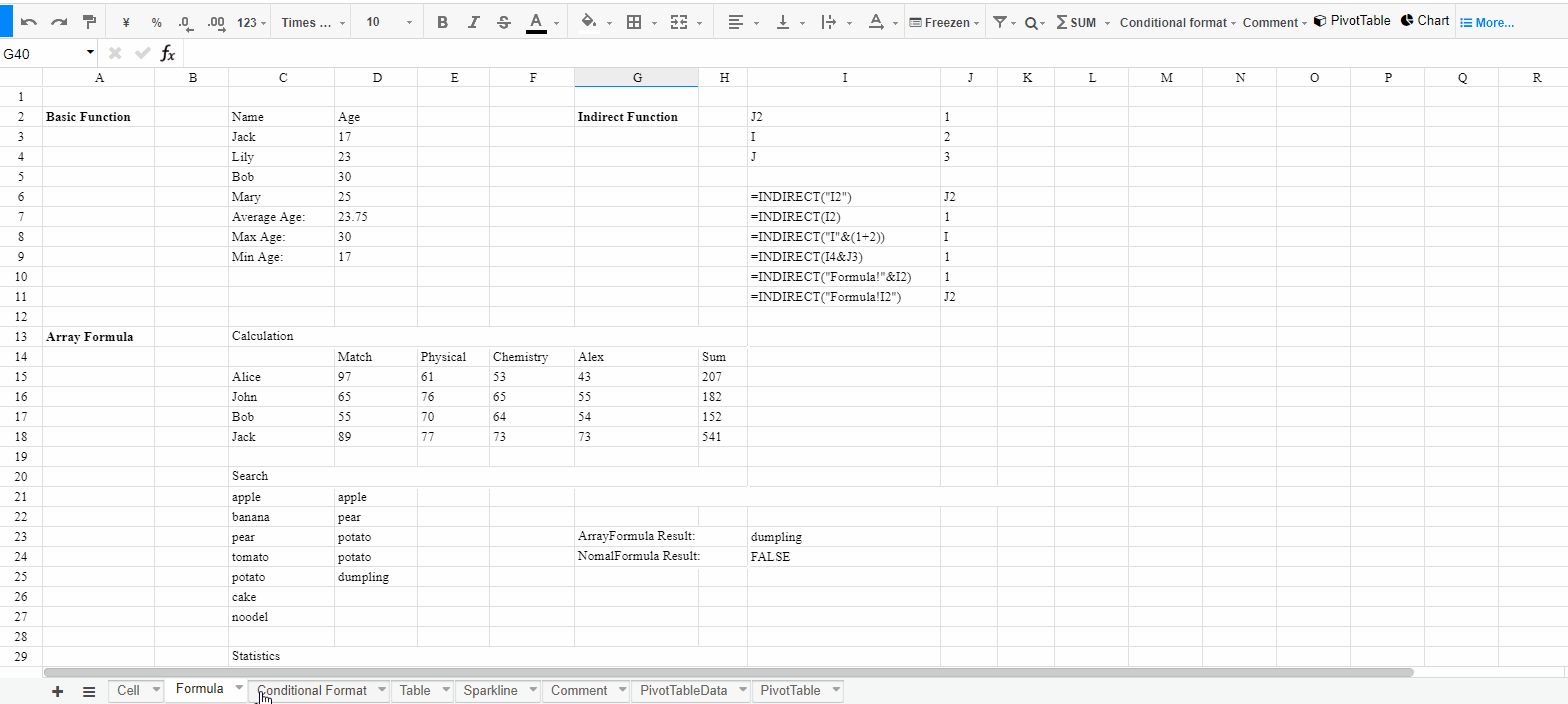Toggle italic formatting
1568x704 pixels.
(473, 22)
